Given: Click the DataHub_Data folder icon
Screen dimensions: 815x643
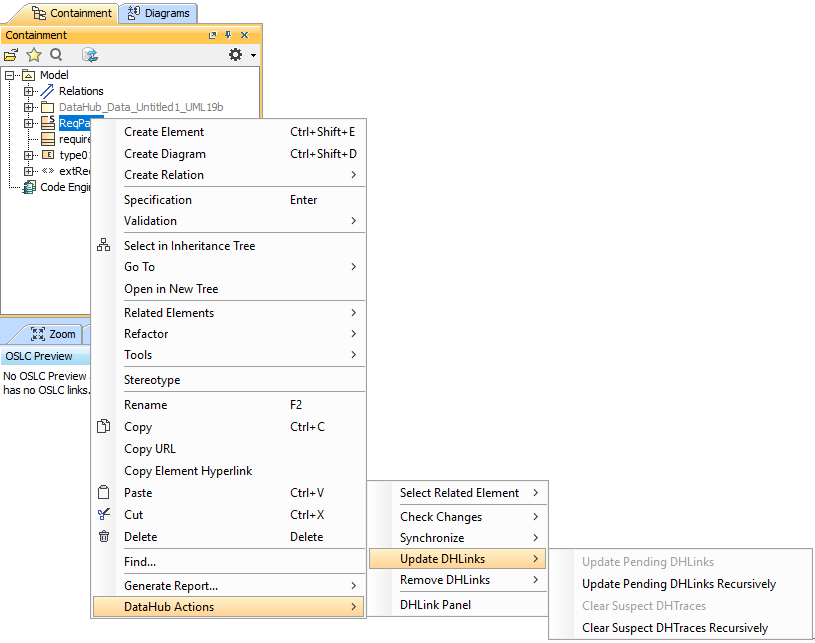Looking at the screenshot, I should tap(47, 108).
